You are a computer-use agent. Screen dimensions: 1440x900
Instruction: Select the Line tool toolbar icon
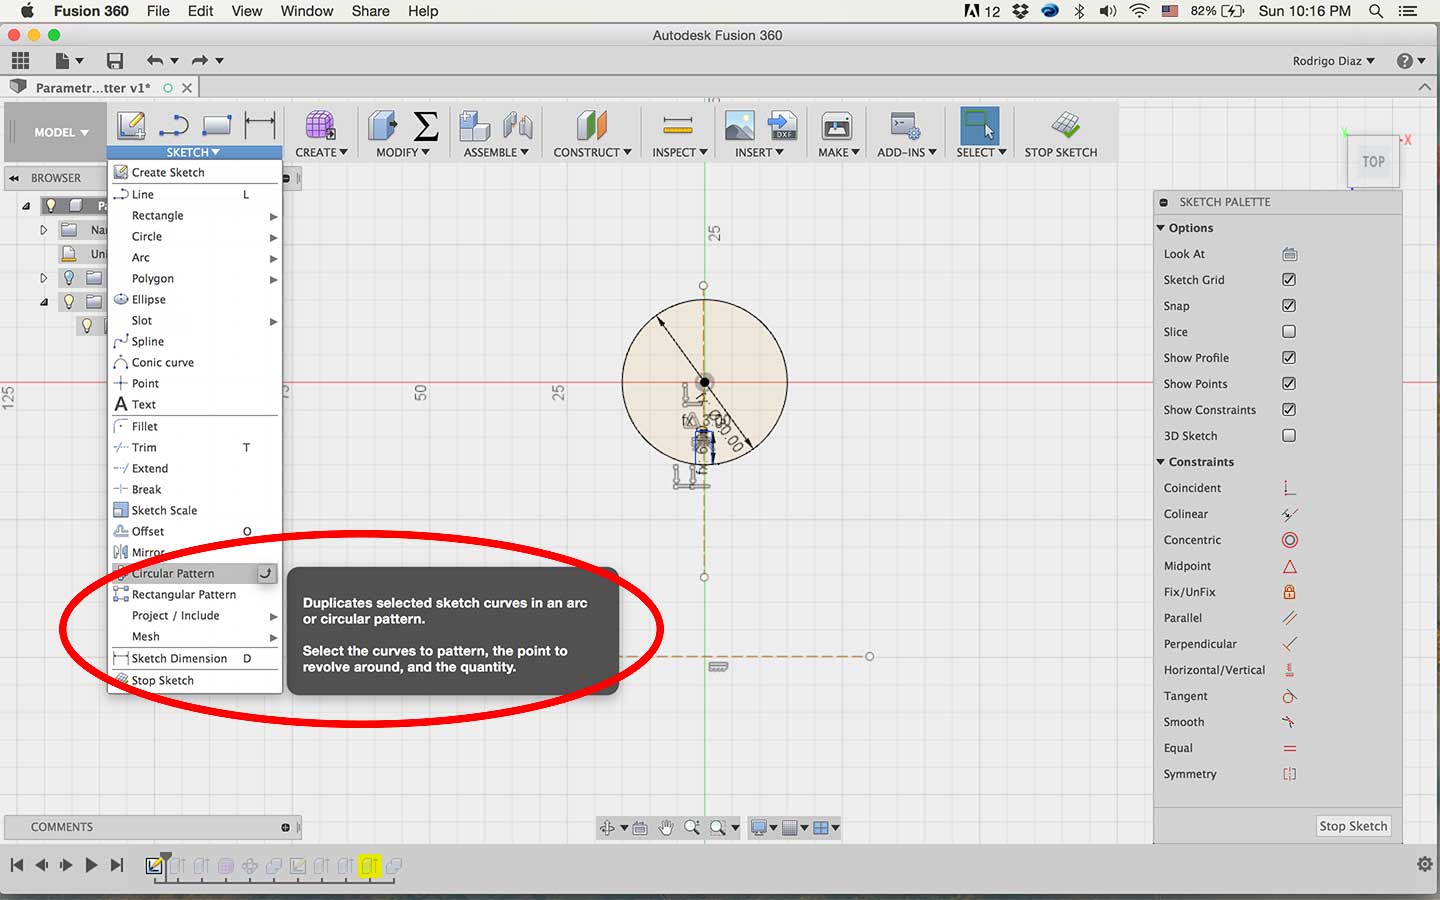(174, 126)
